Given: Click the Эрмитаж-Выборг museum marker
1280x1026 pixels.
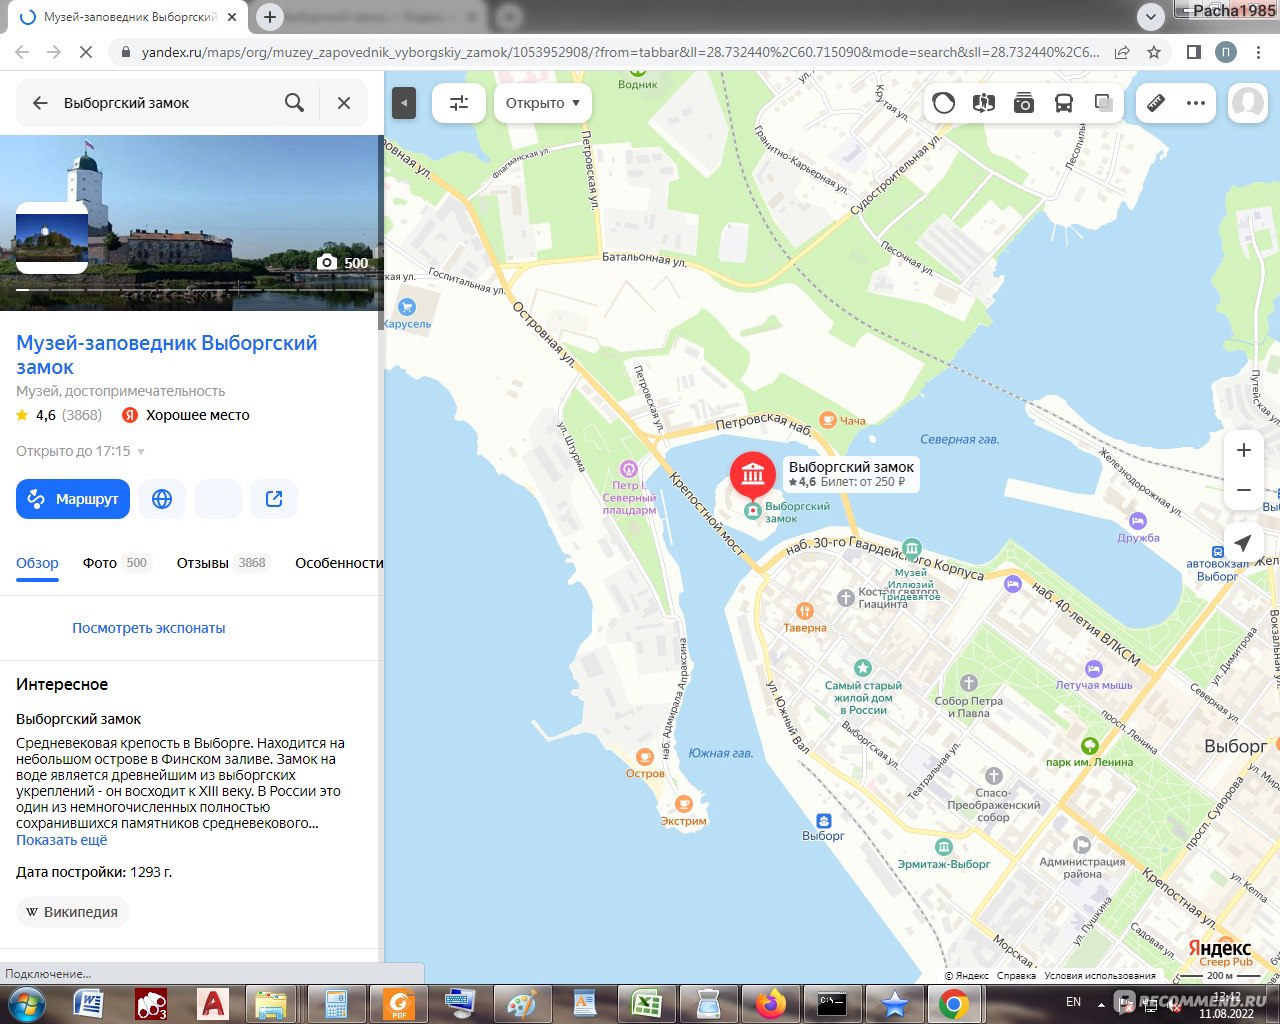Looking at the screenshot, I should click(943, 847).
